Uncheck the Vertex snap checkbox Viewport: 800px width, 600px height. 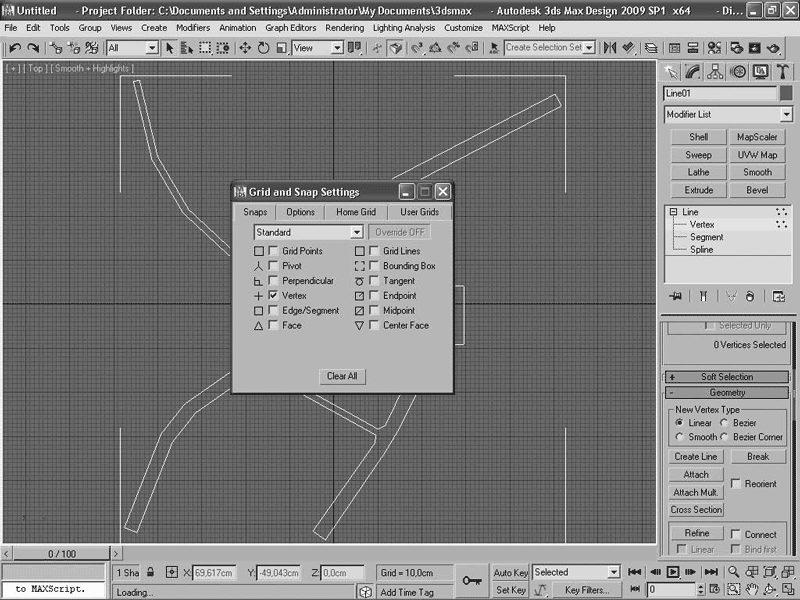(x=273, y=296)
